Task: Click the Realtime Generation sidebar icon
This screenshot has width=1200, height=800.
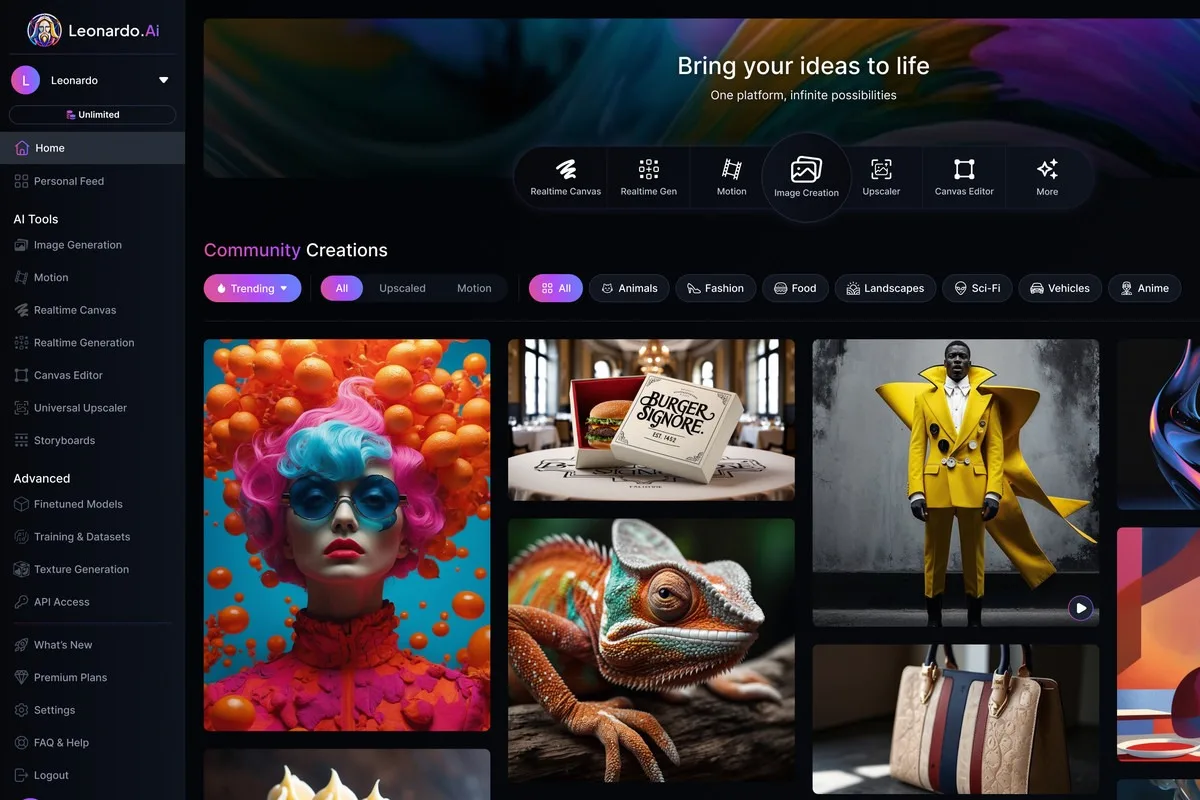Action: [x=22, y=342]
